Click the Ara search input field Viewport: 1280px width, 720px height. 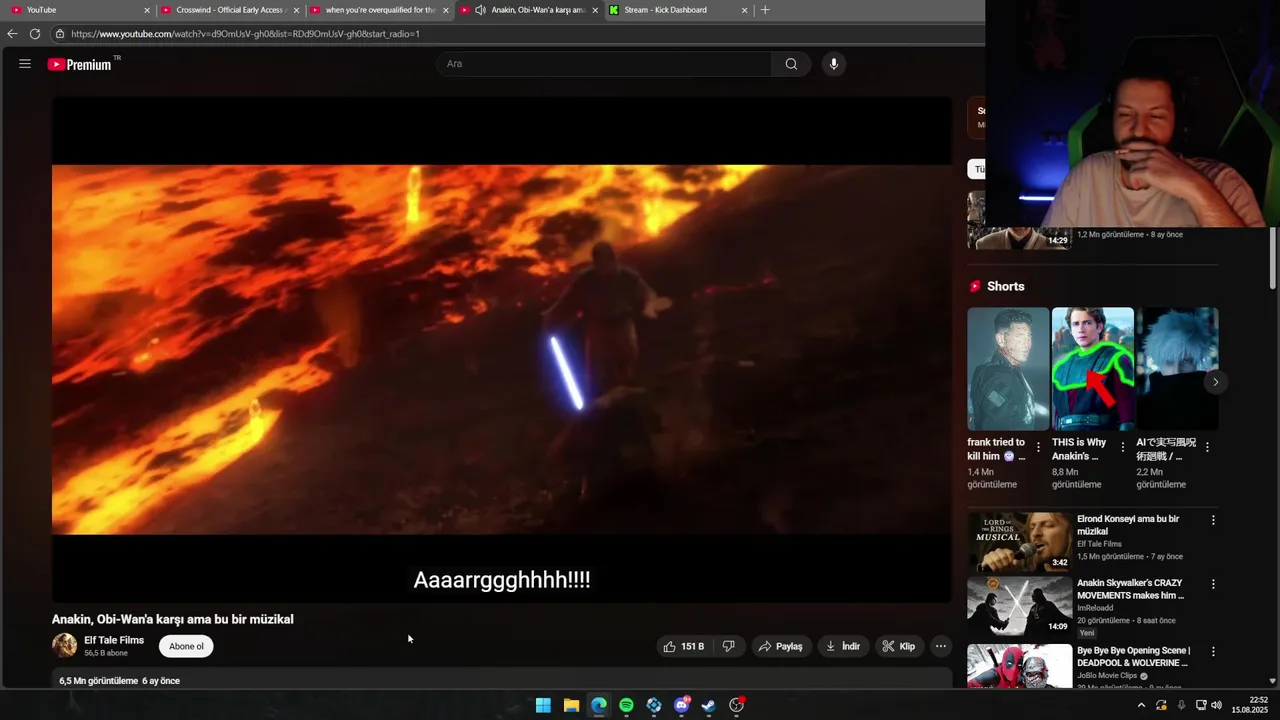pyautogui.click(x=603, y=64)
